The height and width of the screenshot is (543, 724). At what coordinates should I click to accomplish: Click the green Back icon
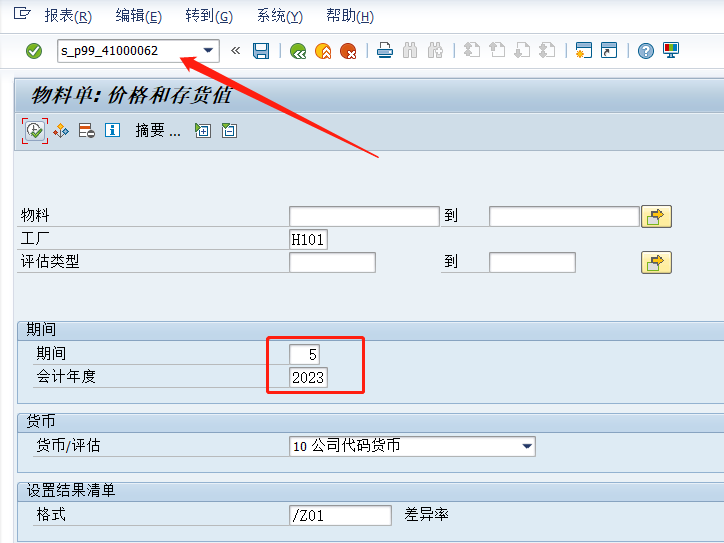pos(298,51)
